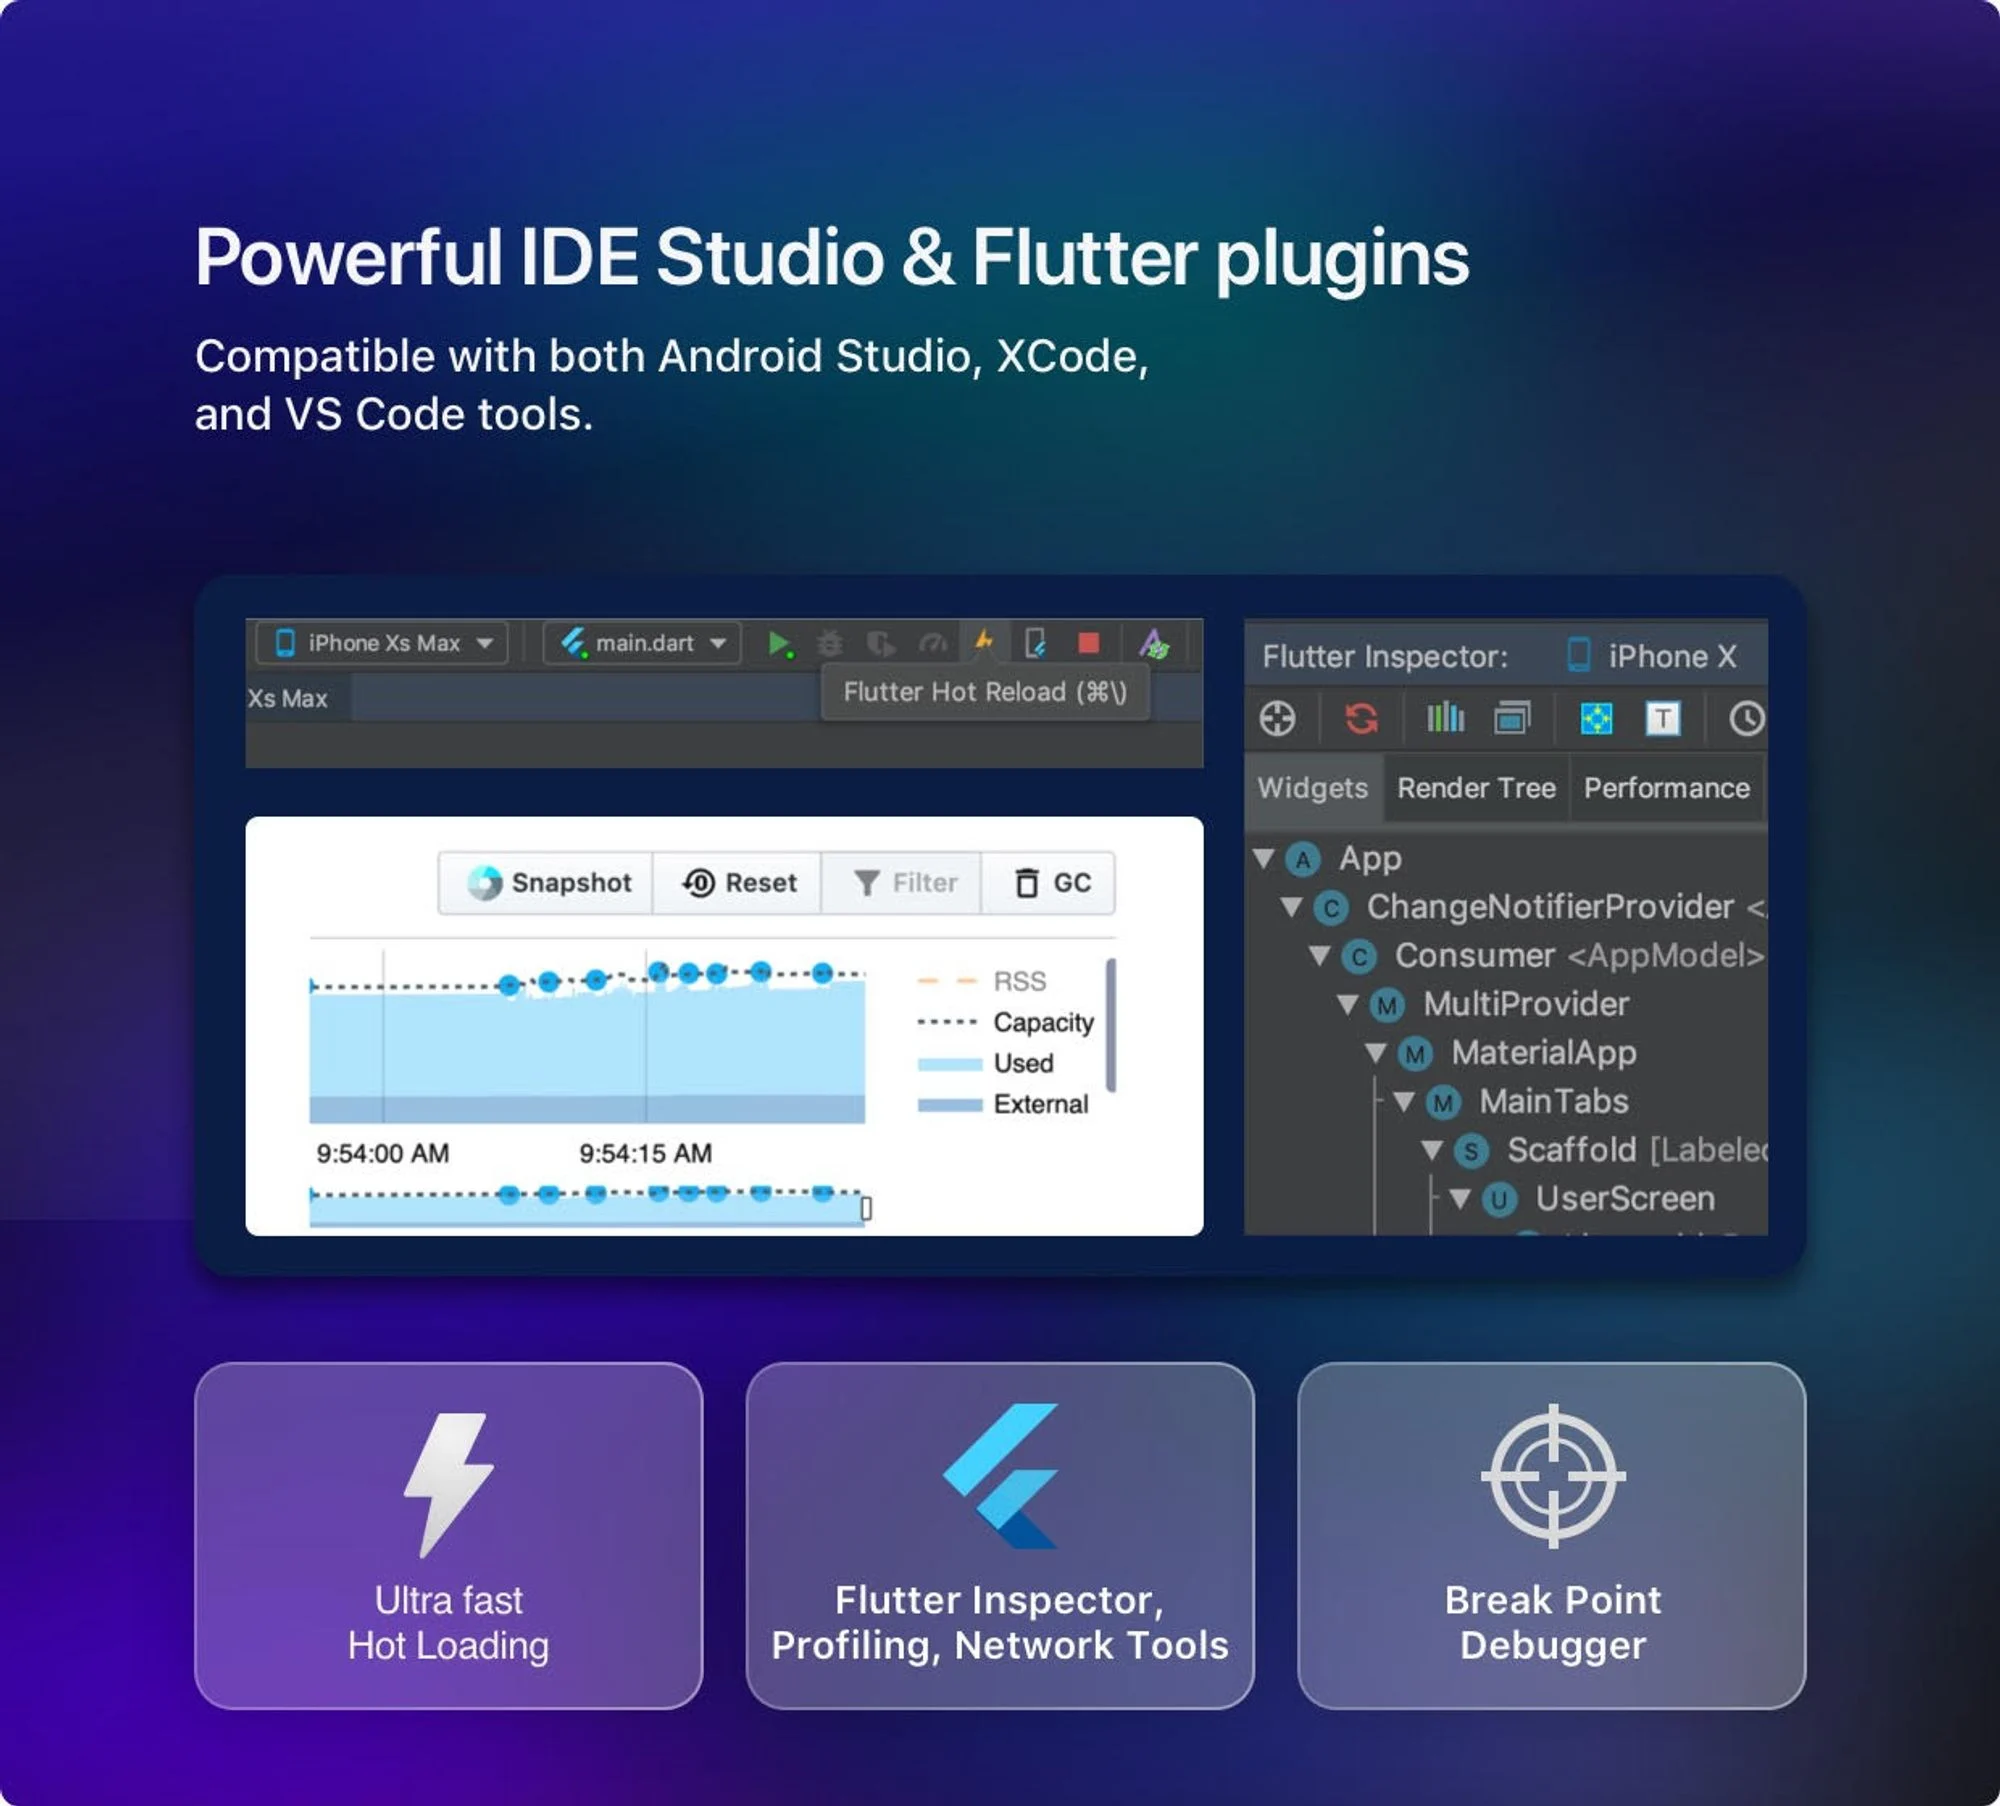The image size is (2000, 1806).
Task: Click the External legend entry
Action: [1002, 1104]
